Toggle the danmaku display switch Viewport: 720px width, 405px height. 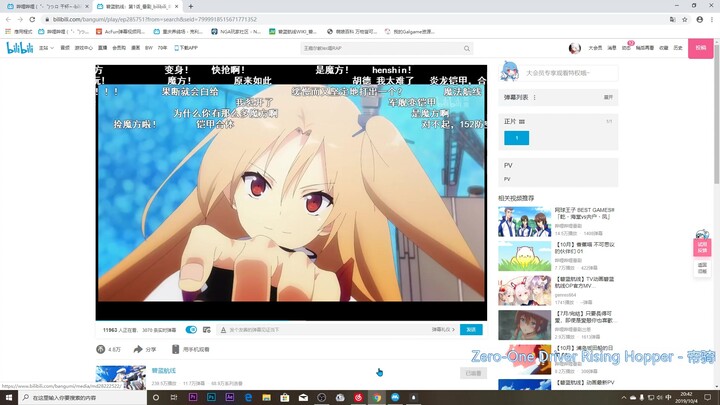pos(191,329)
